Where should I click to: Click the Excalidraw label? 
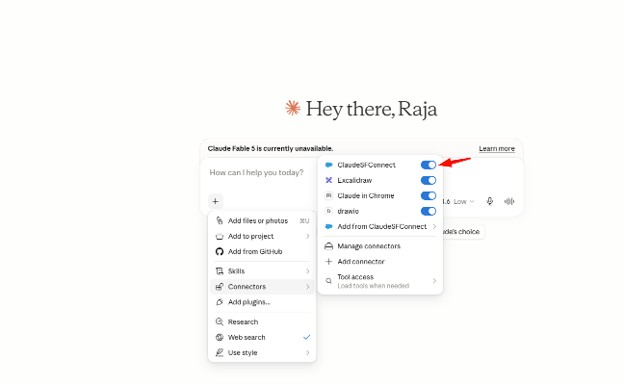click(355, 180)
